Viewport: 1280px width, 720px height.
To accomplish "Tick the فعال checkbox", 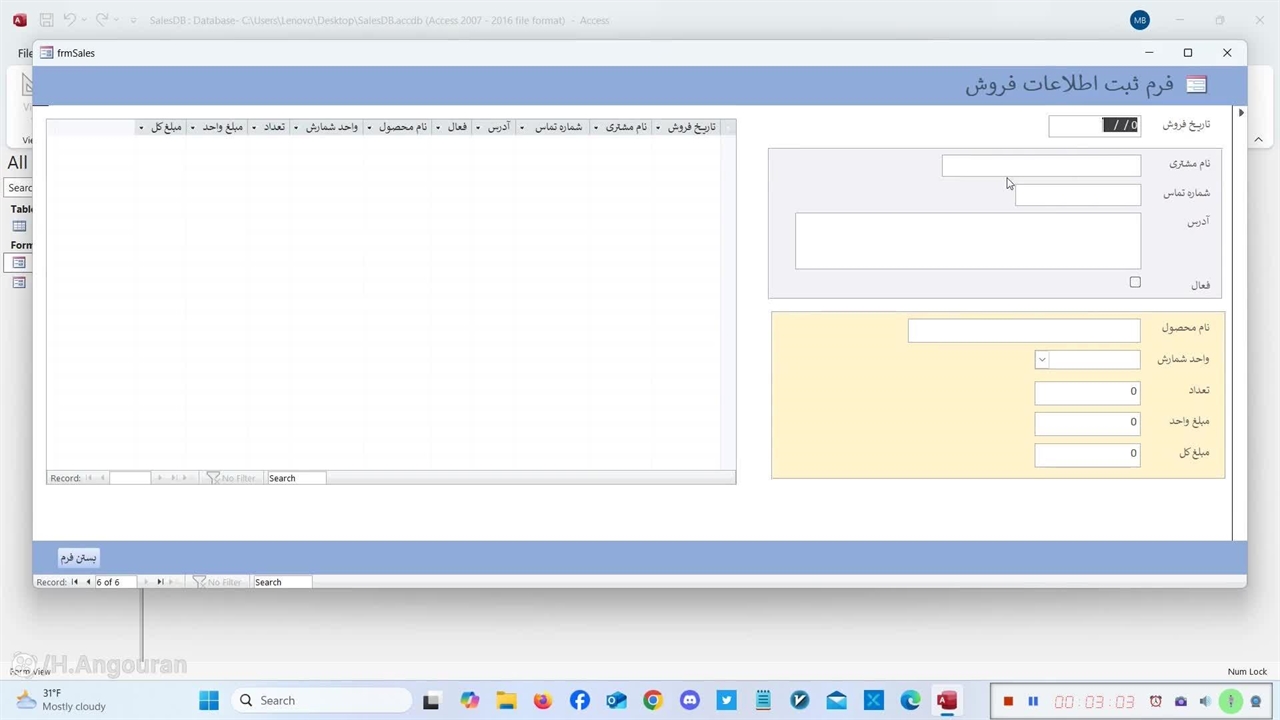I will click(1135, 283).
